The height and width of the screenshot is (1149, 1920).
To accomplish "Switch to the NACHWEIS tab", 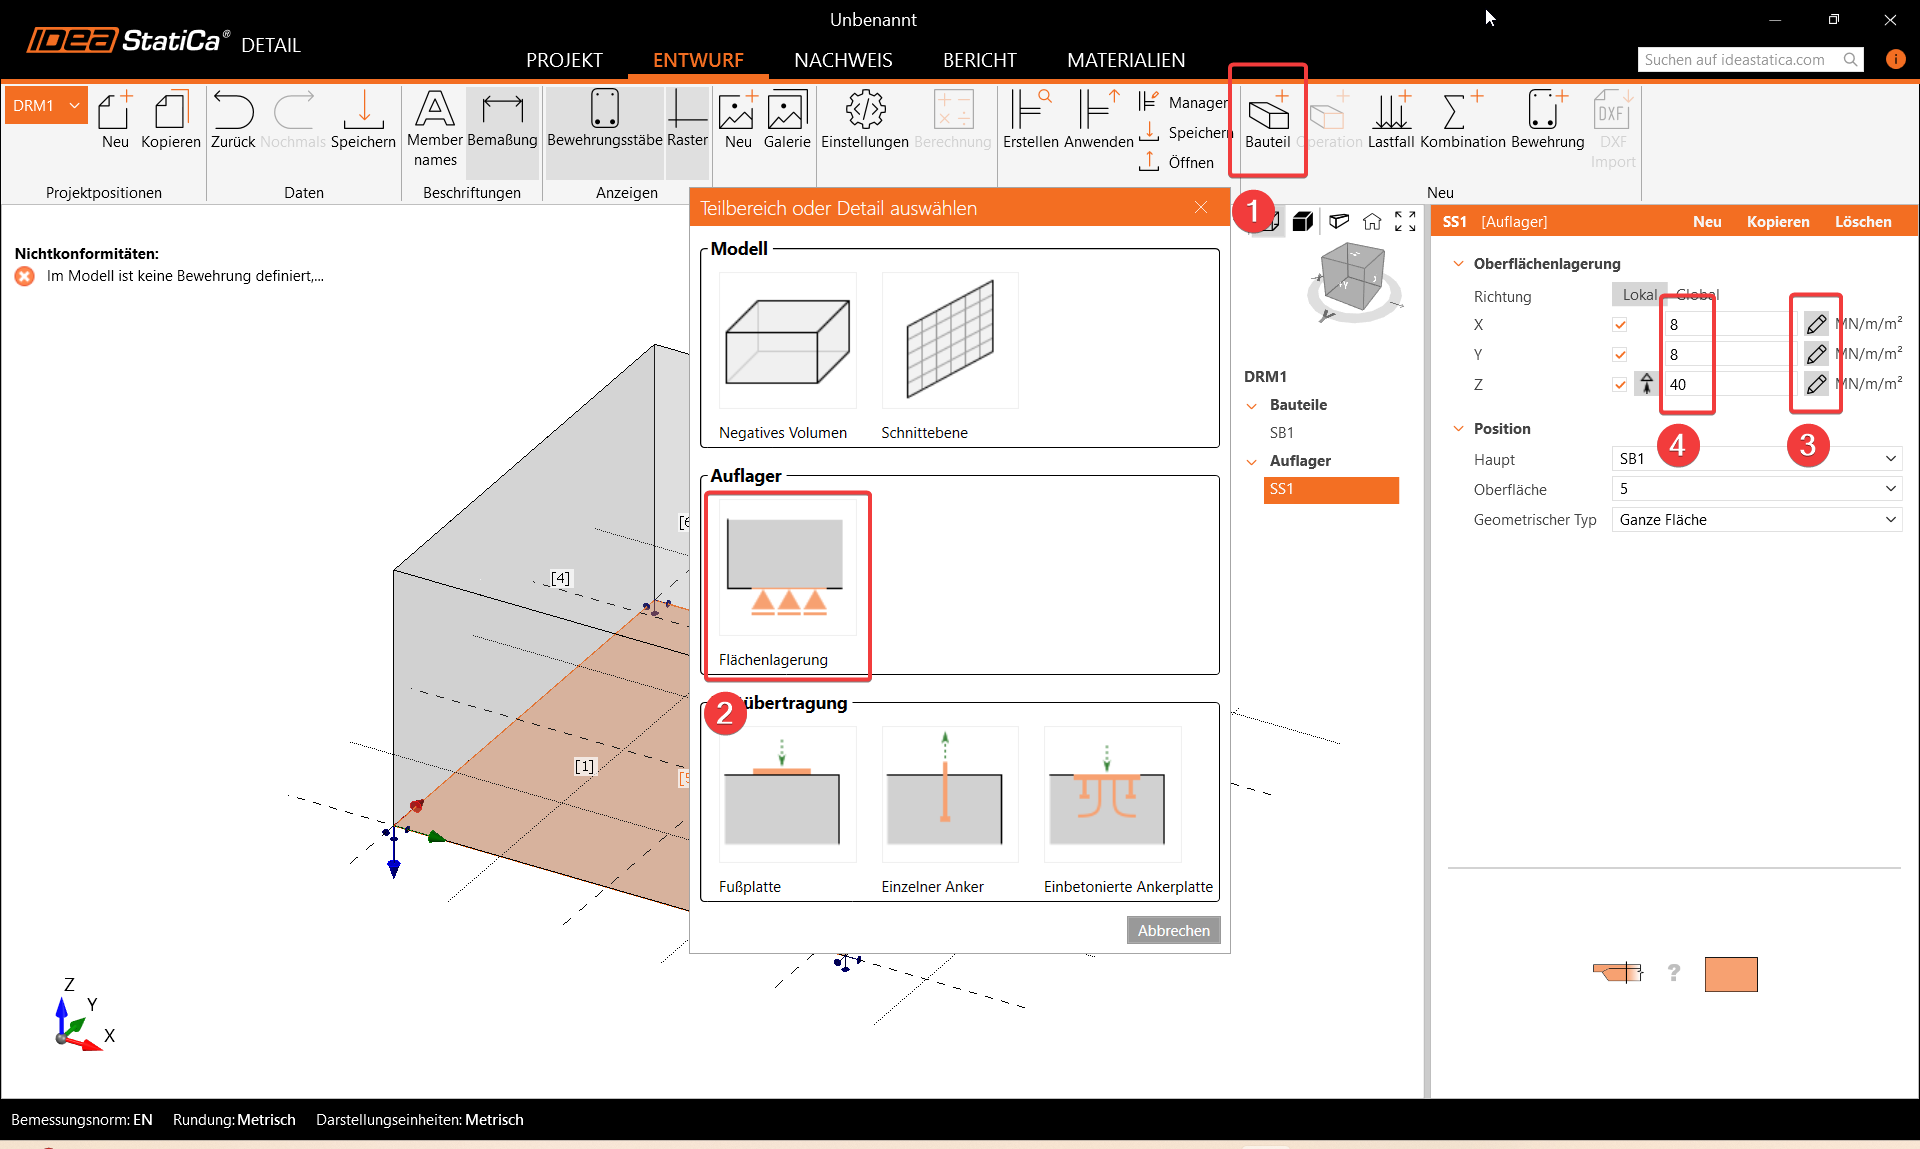I will click(x=842, y=60).
